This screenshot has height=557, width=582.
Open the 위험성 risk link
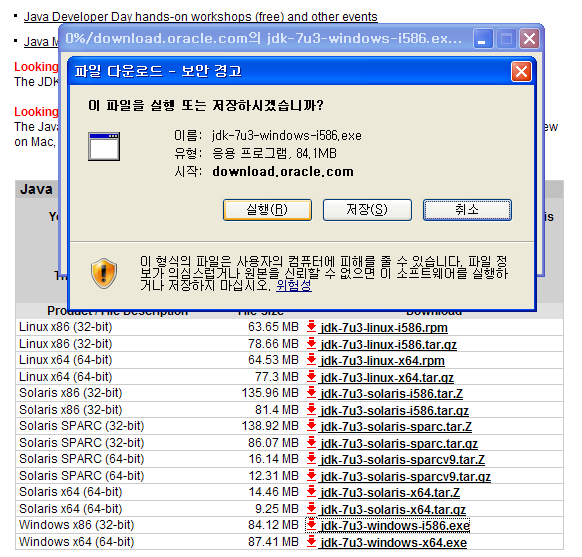click(x=294, y=285)
